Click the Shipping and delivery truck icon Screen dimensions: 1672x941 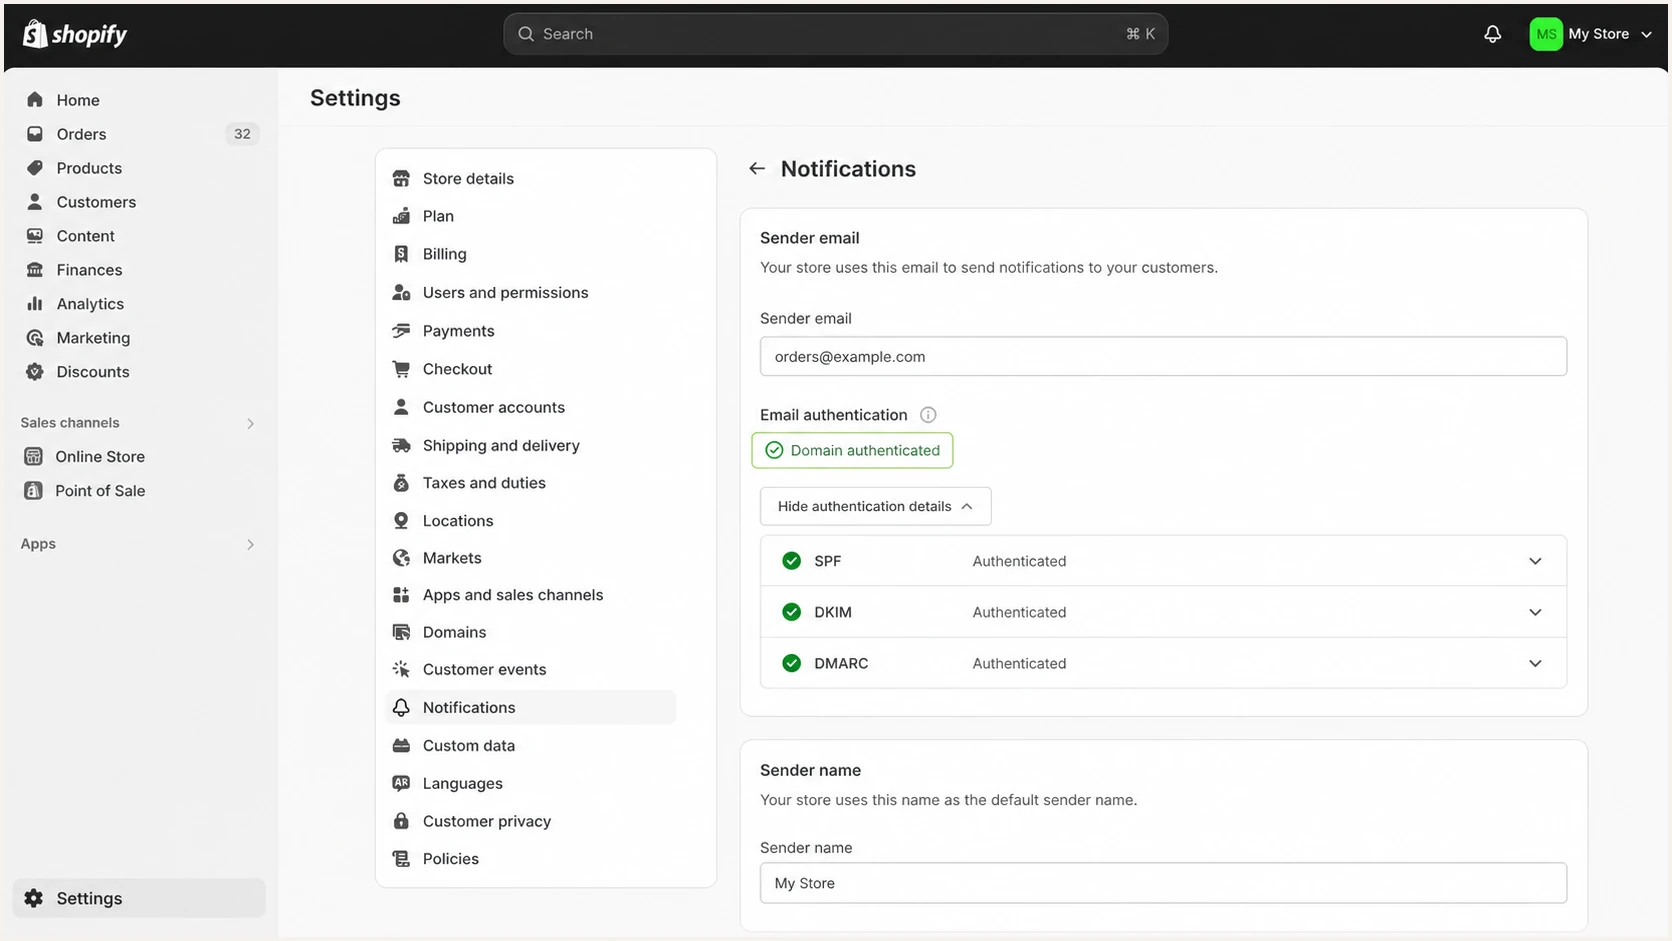tap(401, 445)
